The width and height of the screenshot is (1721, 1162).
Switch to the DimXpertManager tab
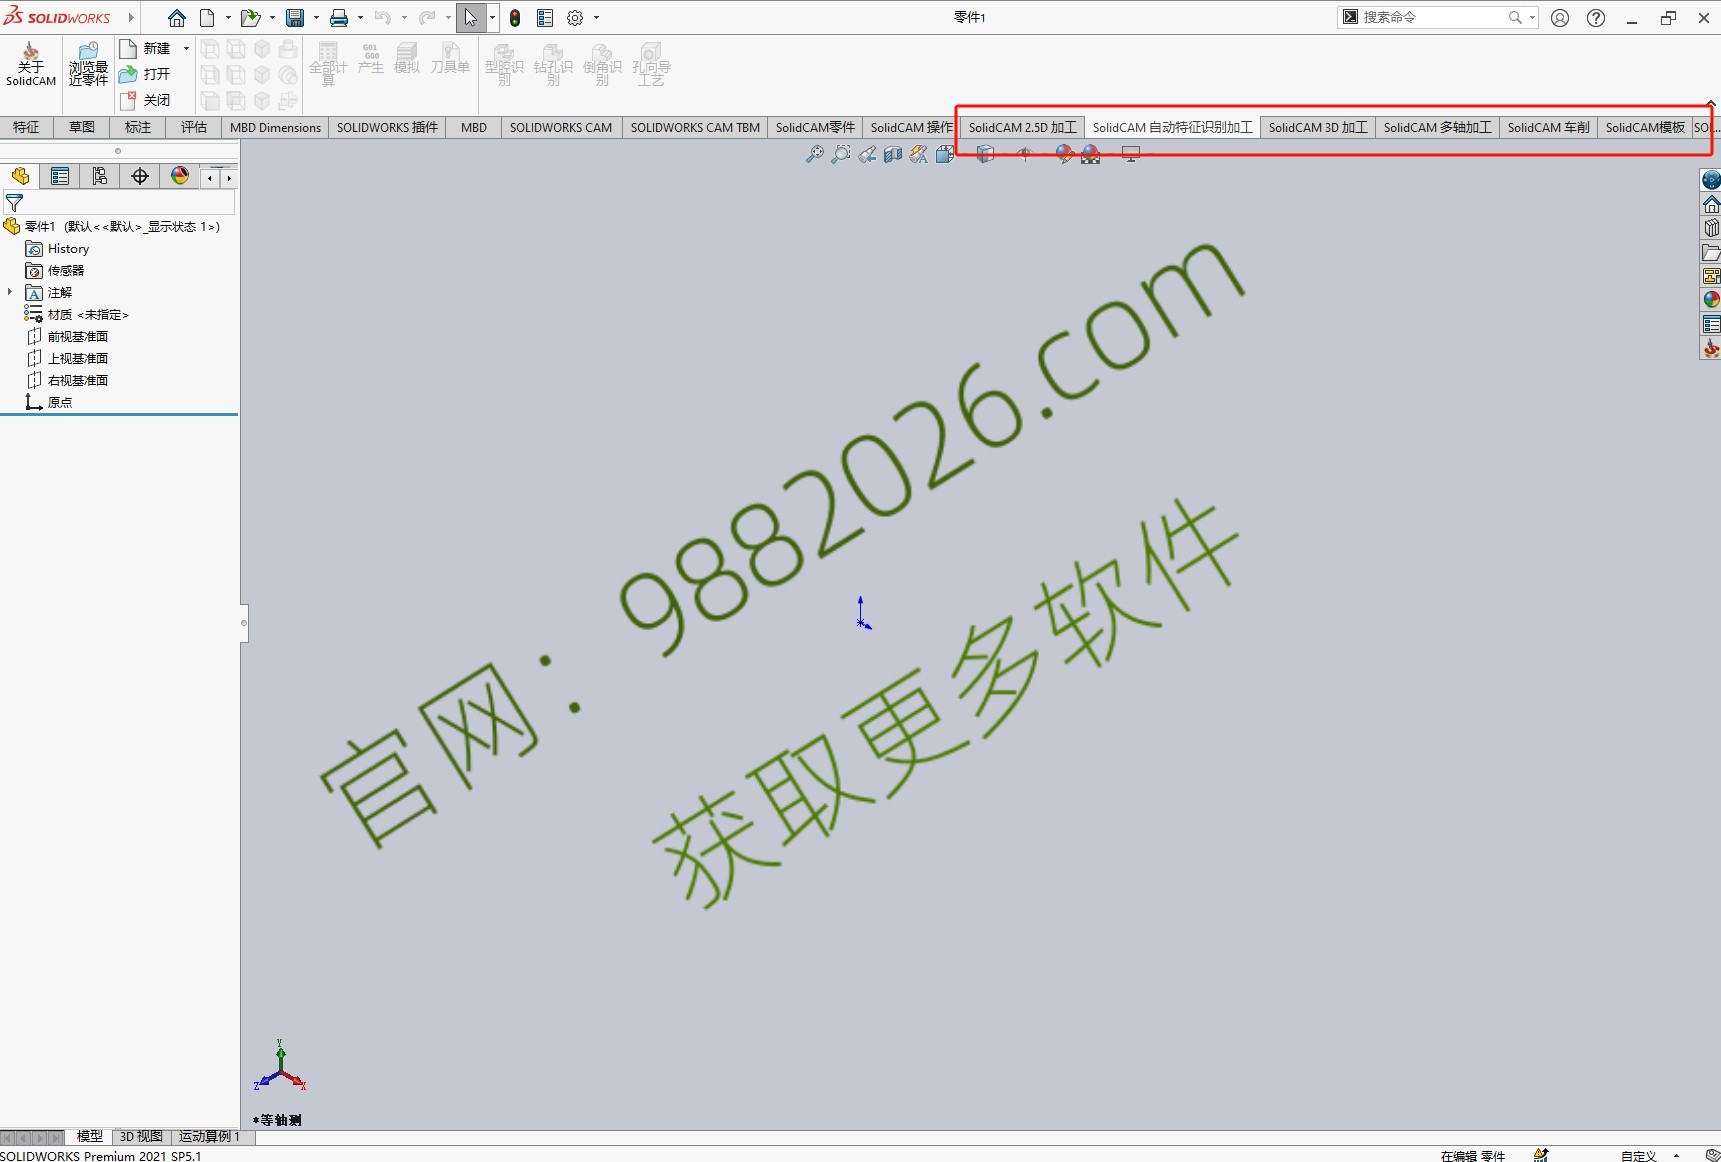point(140,177)
